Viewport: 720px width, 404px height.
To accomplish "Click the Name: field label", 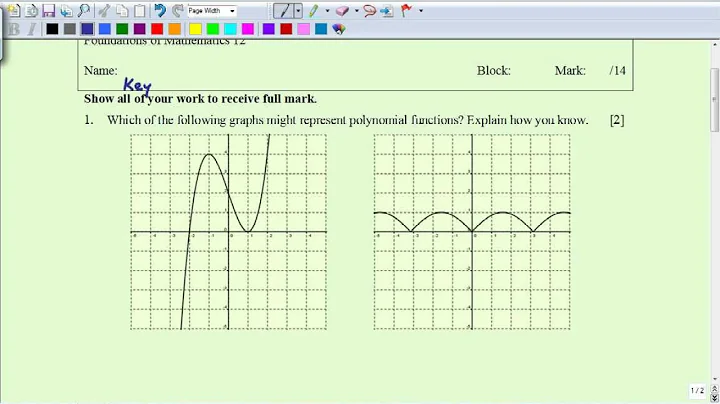I will (x=101, y=71).
